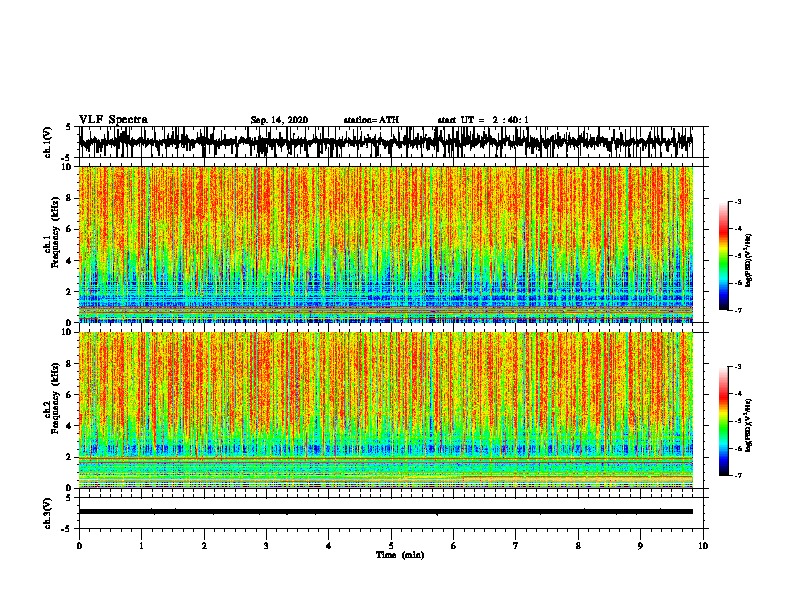The image size is (792, 612).
Task: Click the "3" tick on the time axis
Action: point(266,546)
